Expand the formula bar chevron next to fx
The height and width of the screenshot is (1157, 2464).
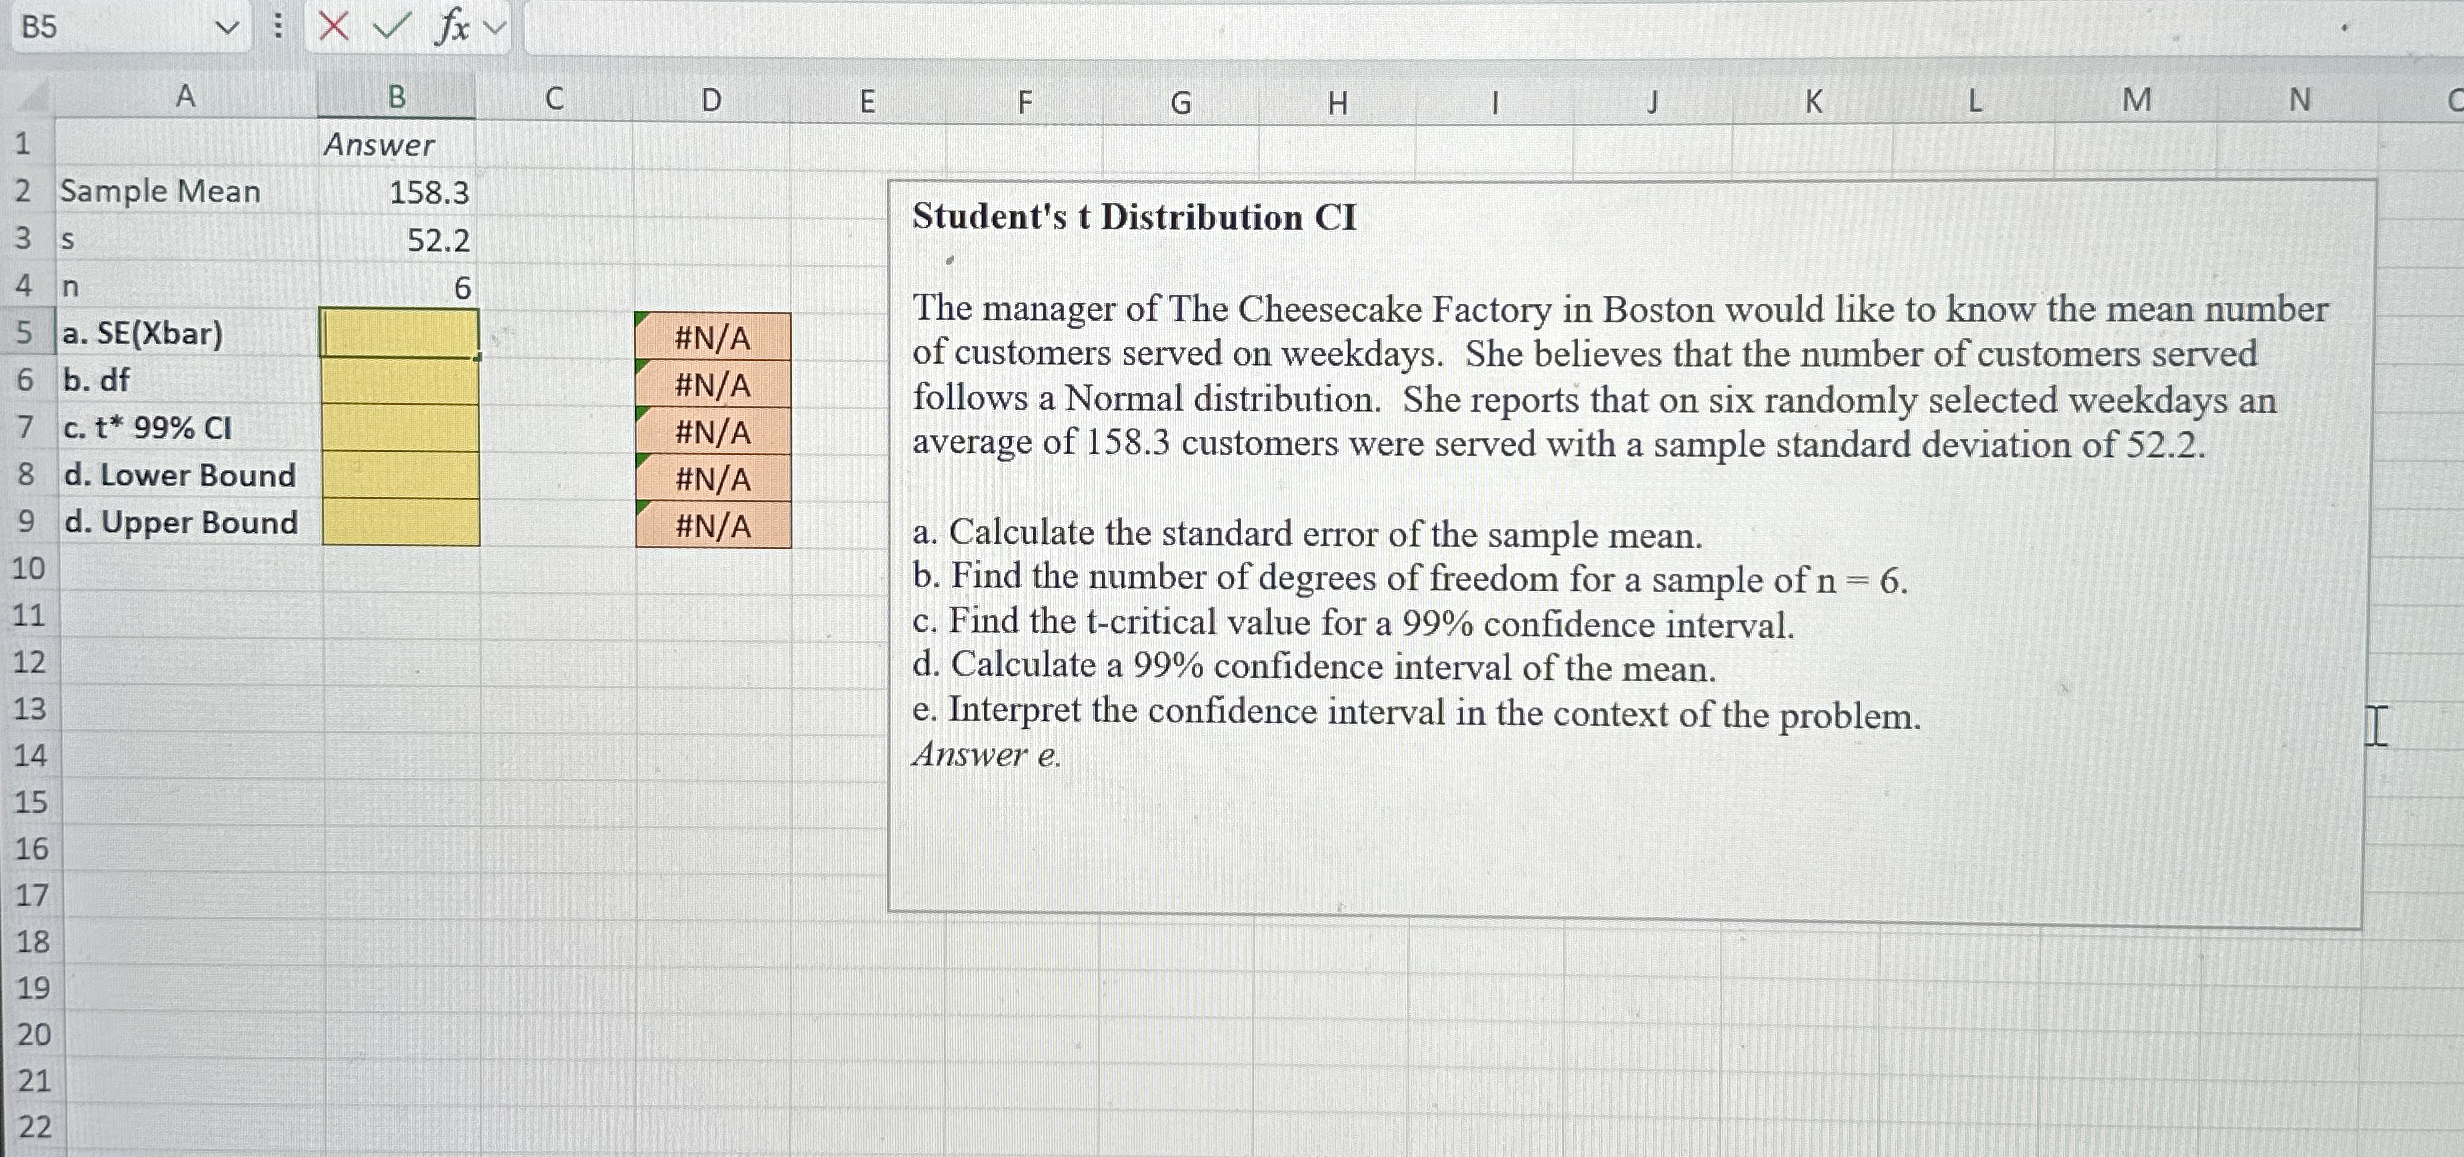(495, 27)
